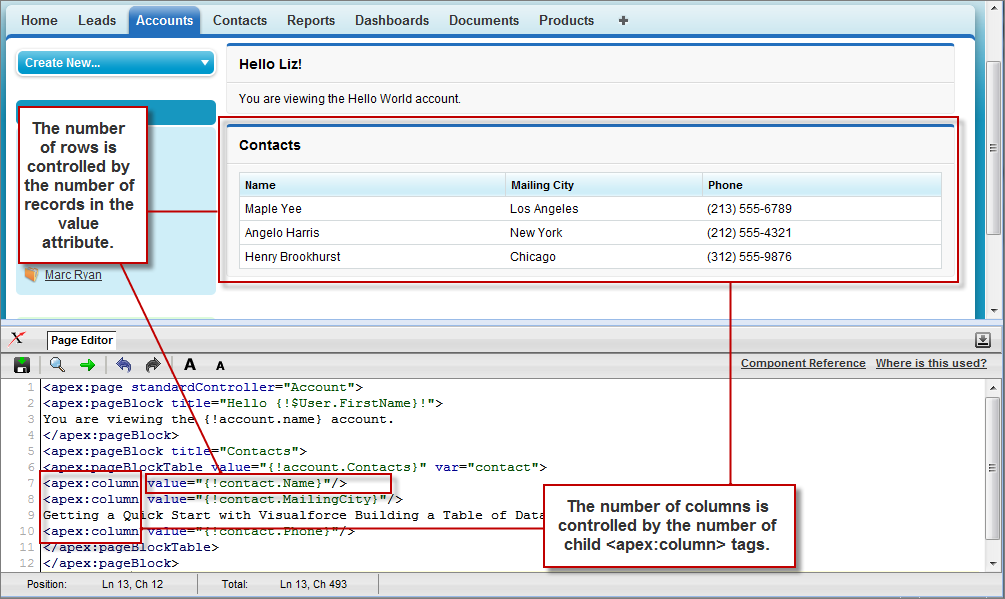This screenshot has width=1005, height=599.
Task: Open the Create New... dropdown
Action: coord(115,62)
